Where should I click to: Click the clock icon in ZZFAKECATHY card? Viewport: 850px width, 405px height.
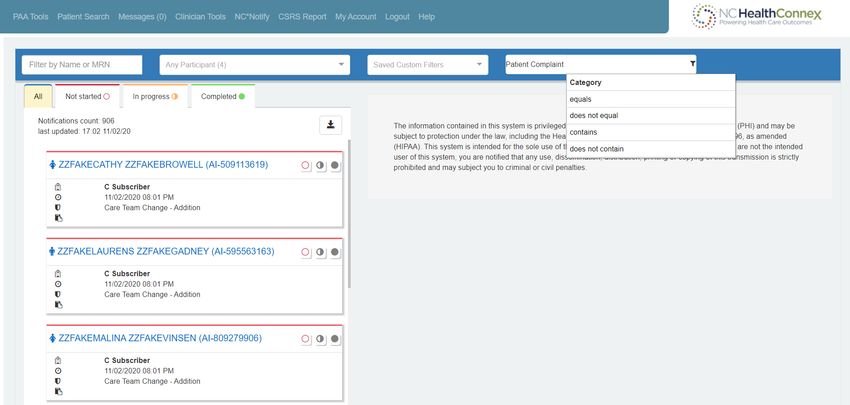58,197
